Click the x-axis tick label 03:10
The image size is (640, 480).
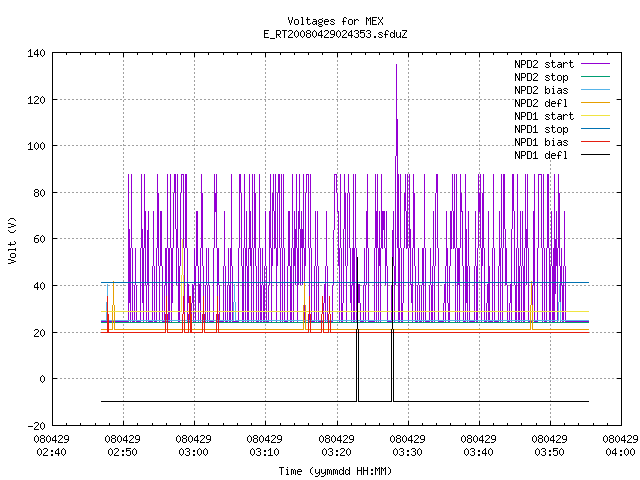click(264, 452)
